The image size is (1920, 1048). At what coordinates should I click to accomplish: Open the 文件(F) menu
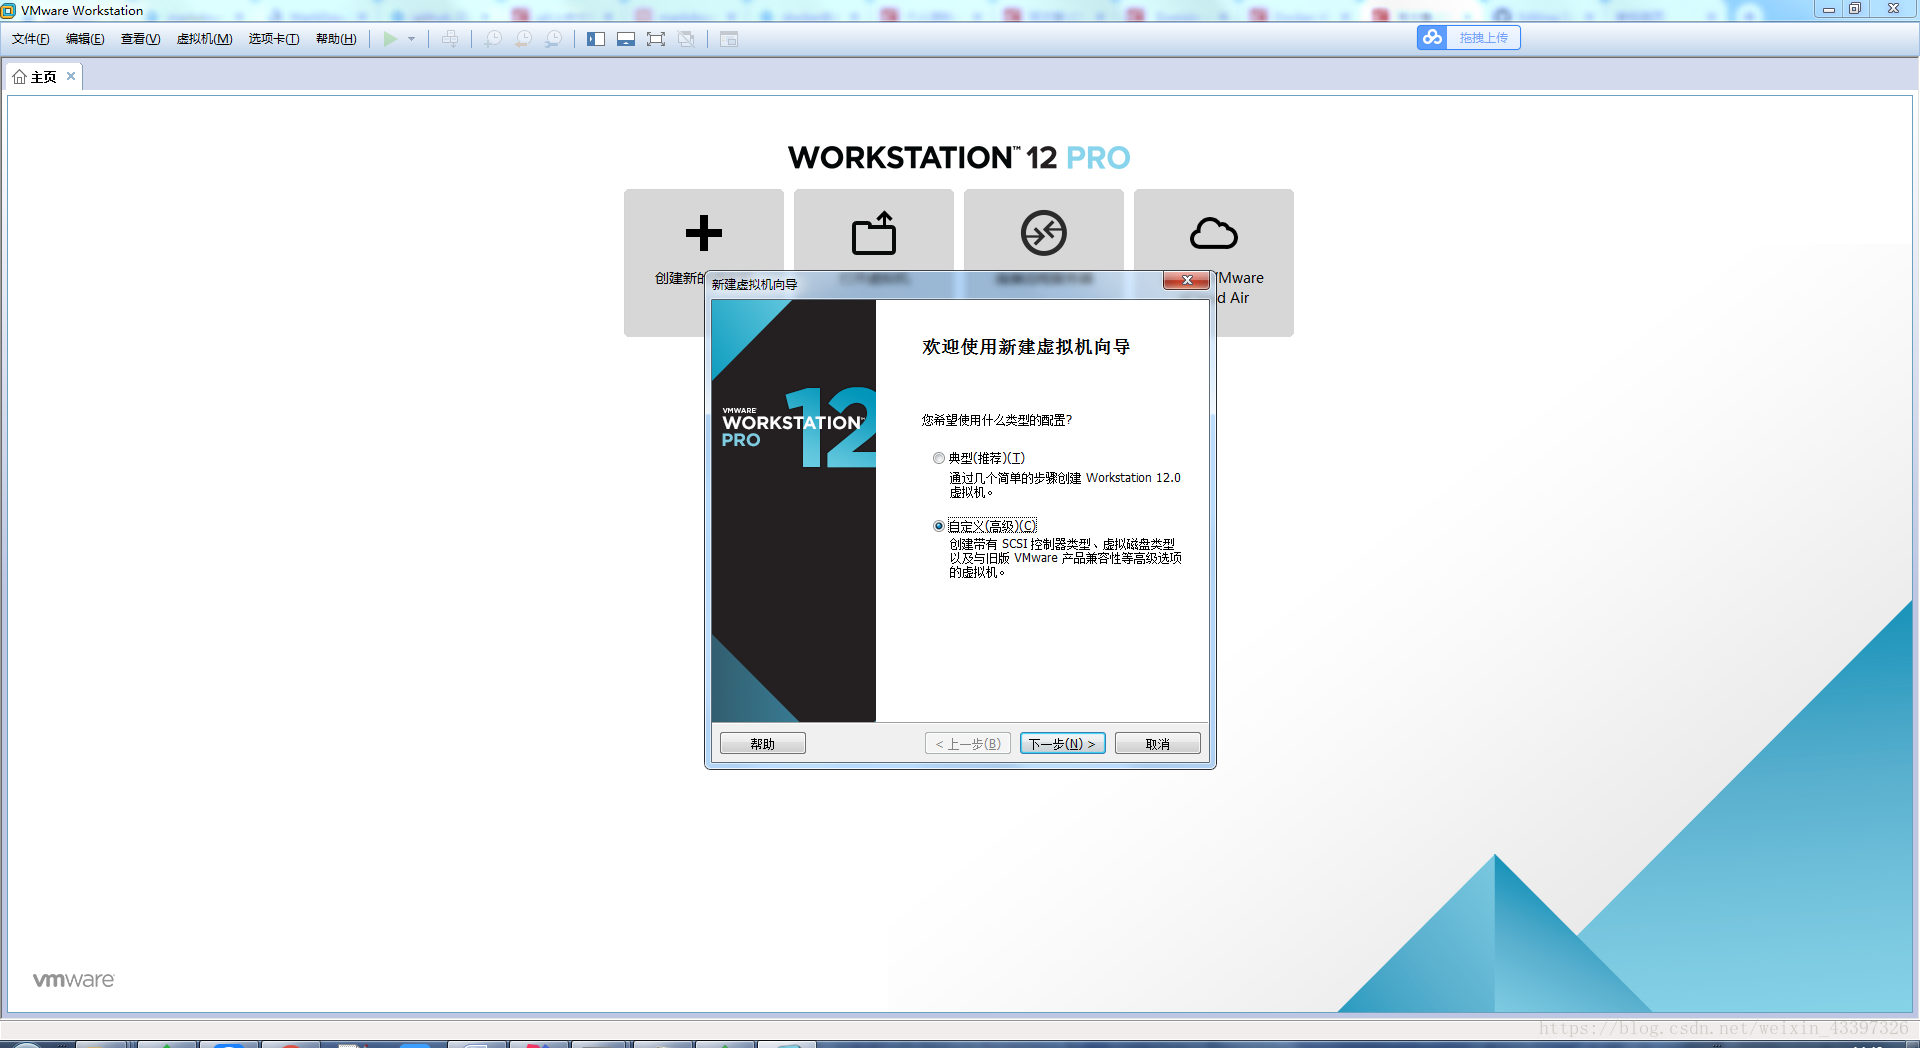30,39
